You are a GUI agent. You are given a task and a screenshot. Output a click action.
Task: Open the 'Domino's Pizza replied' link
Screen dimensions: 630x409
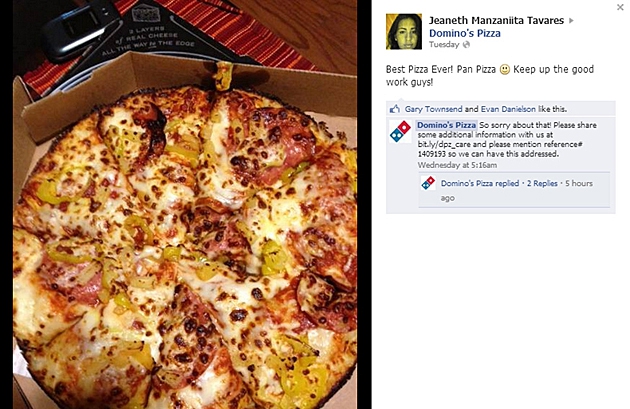point(480,183)
